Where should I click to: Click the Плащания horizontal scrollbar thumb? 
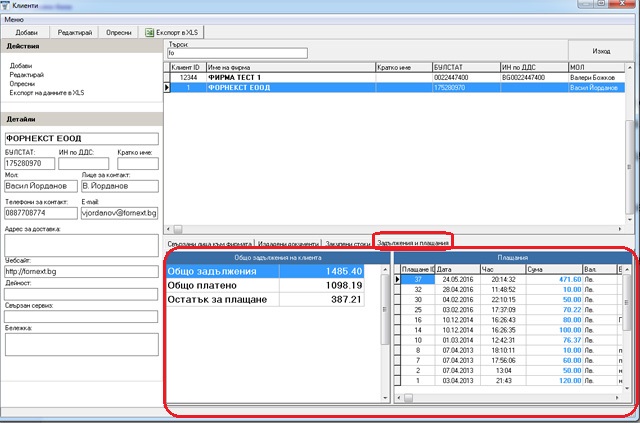(x=408, y=398)
